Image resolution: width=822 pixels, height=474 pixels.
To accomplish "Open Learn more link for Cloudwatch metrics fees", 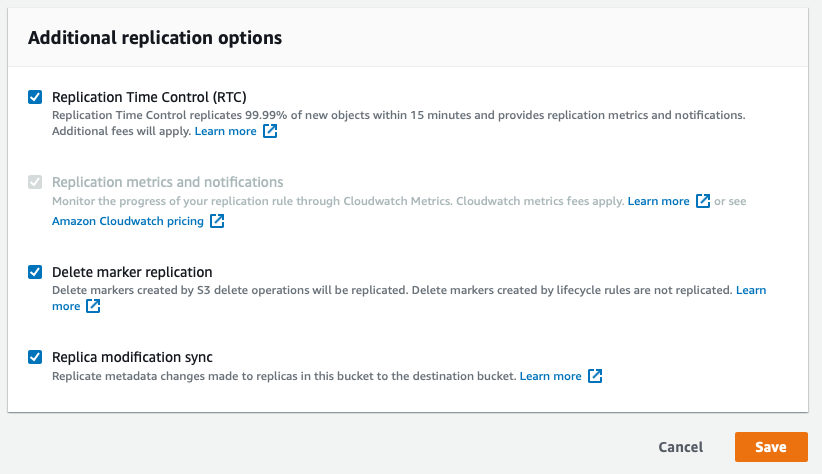I will point(658,201).
